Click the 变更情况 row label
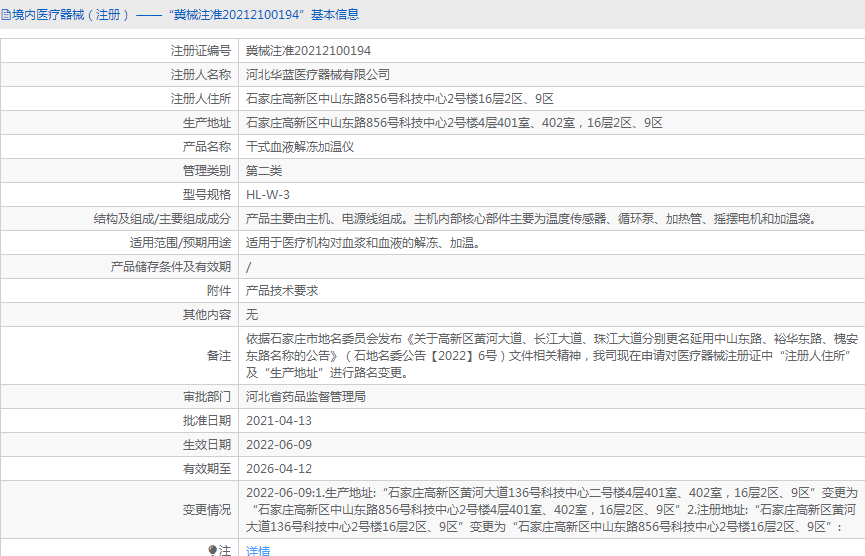This screenshot has height=556, width=865. [x=207, y=510]
